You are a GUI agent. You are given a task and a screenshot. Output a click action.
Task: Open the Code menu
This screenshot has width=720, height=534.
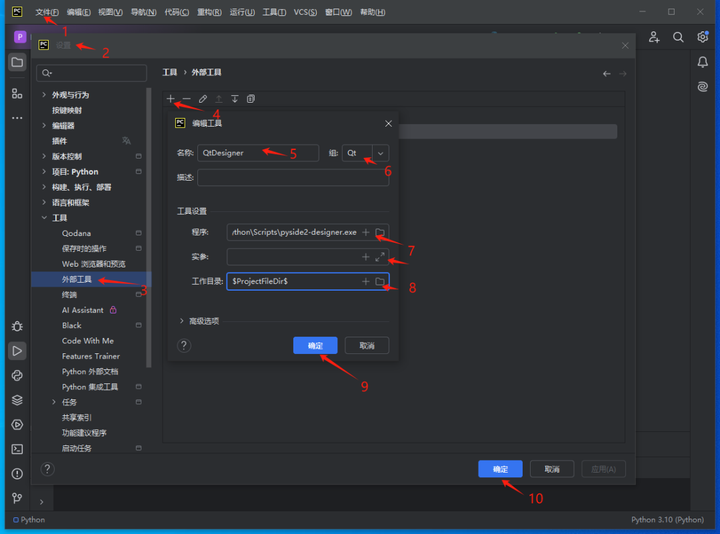[177, 12]
